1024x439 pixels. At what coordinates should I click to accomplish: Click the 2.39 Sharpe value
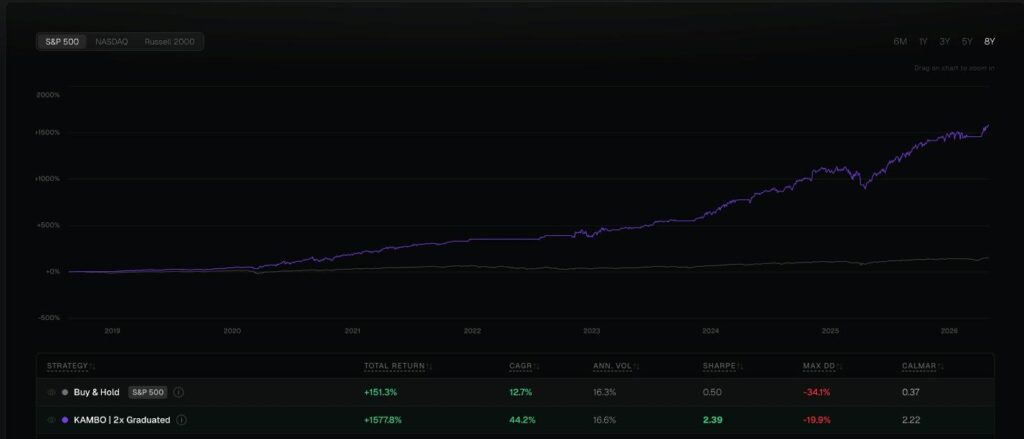click(x=712, y=420)
